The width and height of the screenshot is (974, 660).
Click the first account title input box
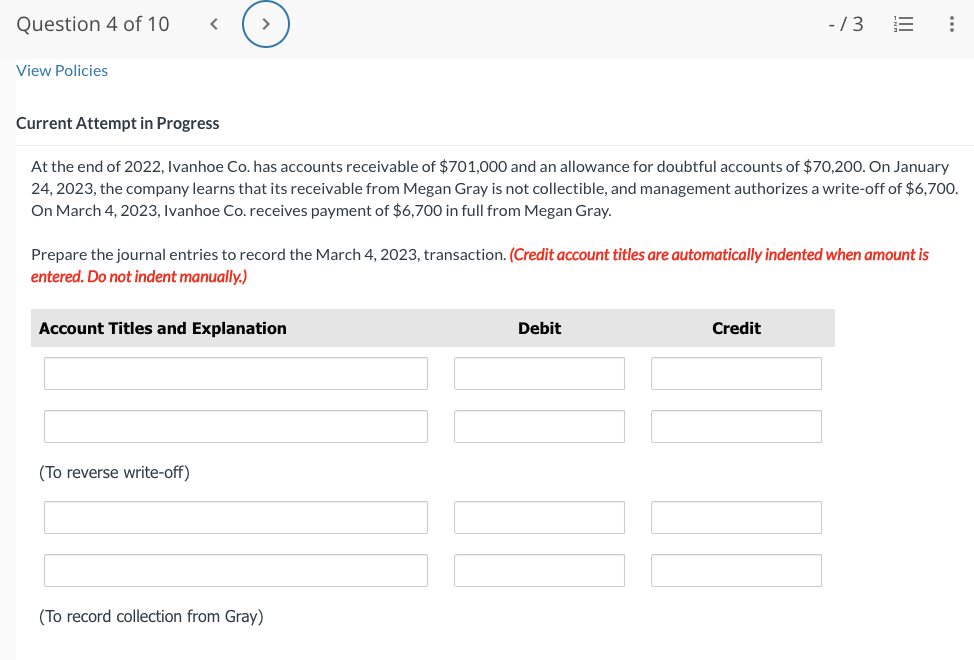click(235, 373)
